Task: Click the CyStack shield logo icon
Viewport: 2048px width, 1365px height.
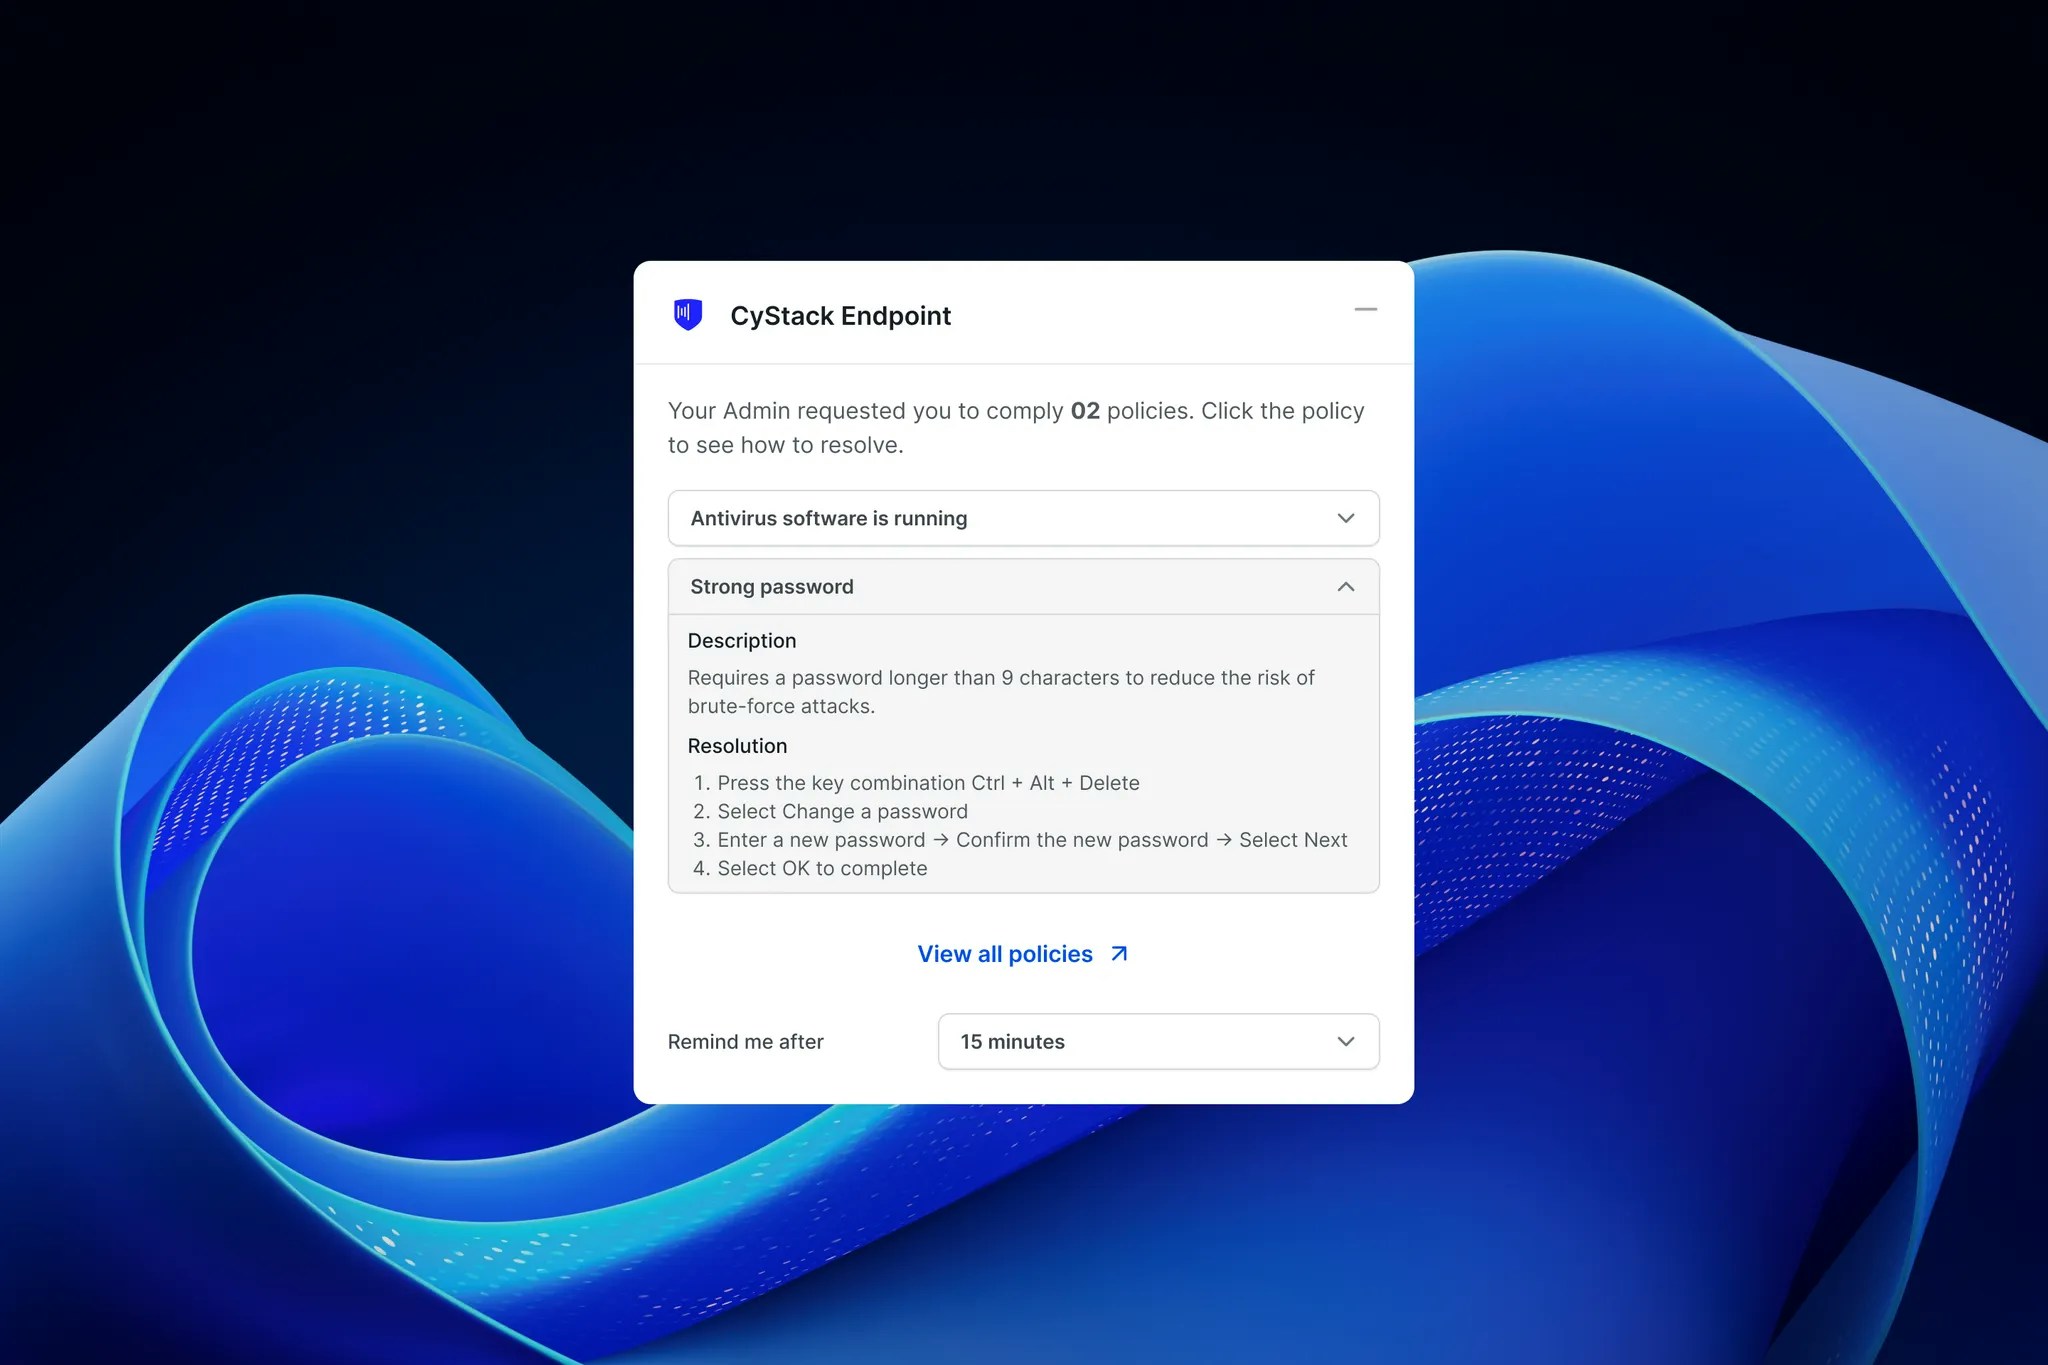Action: coord(688,315)
